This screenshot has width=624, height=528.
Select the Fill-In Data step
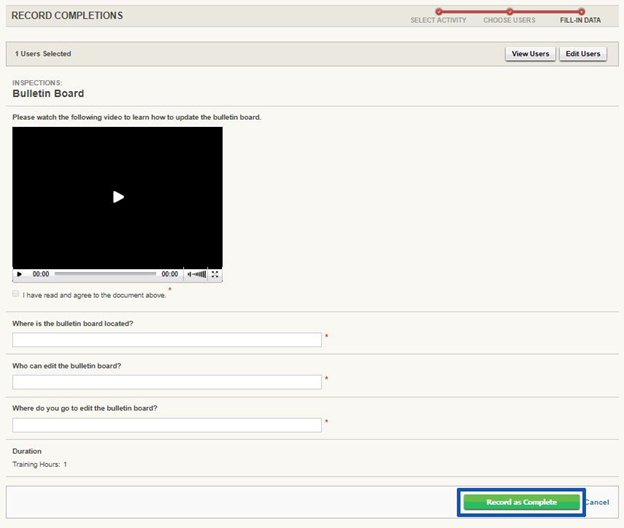(x=580, y=20)
